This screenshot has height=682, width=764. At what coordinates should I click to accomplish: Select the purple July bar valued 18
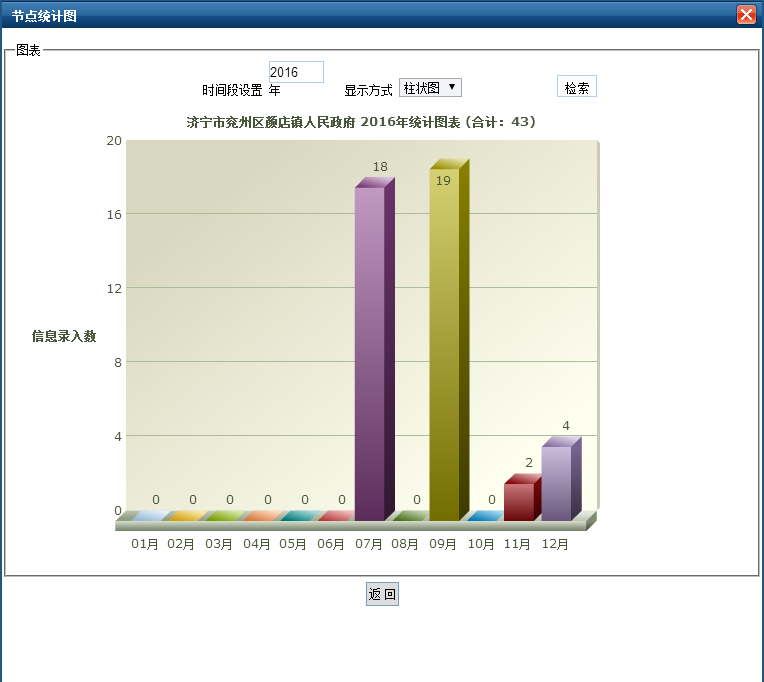pyautogui.click(x=370, y=350)
